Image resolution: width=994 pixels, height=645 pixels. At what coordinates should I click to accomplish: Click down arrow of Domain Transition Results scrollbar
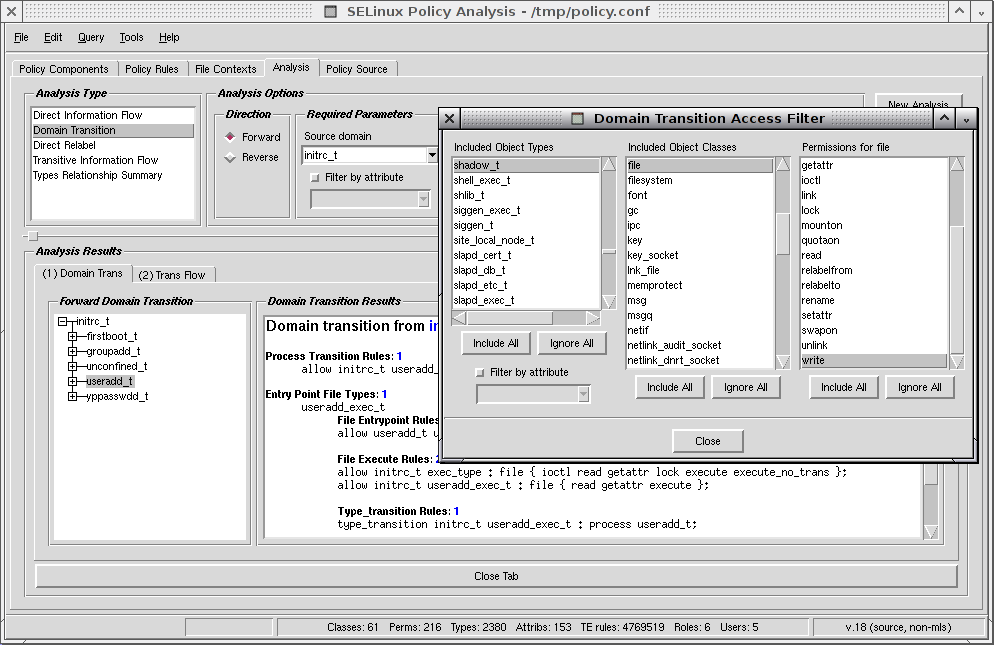pyautogui.click(x=931, y=531)
